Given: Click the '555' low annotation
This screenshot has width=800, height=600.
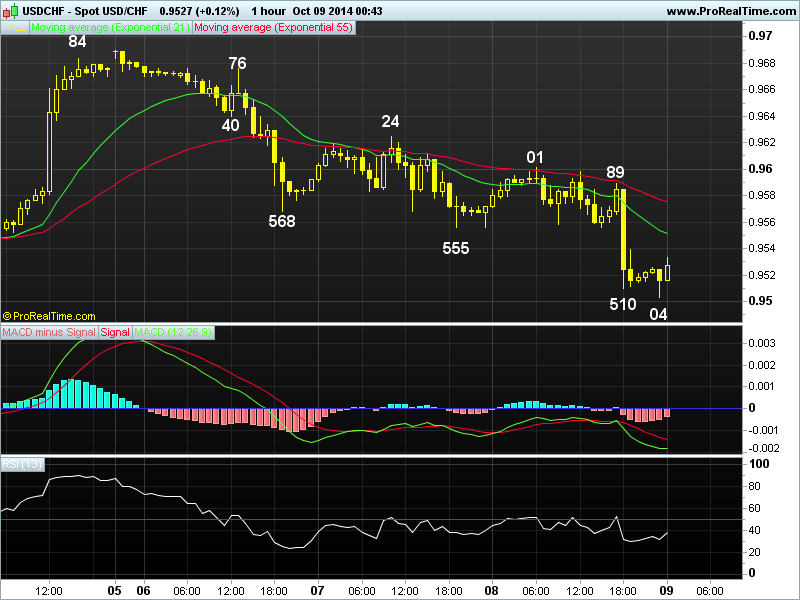Looking at the screenshot, I should (x=456, y=248).
